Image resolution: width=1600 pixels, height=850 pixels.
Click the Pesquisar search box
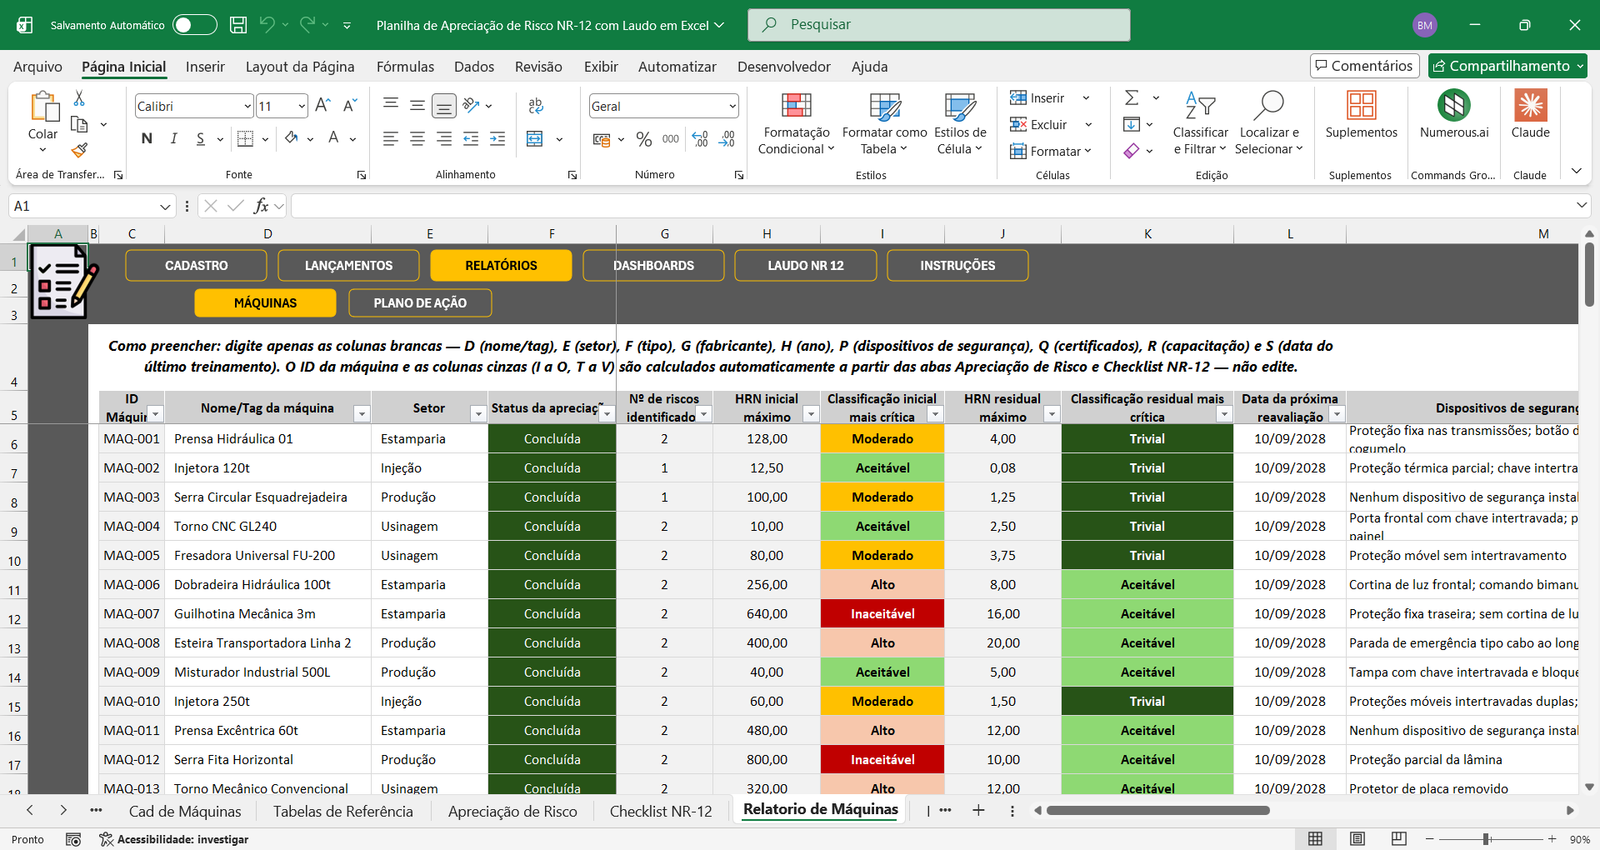[x=939, y=25]
